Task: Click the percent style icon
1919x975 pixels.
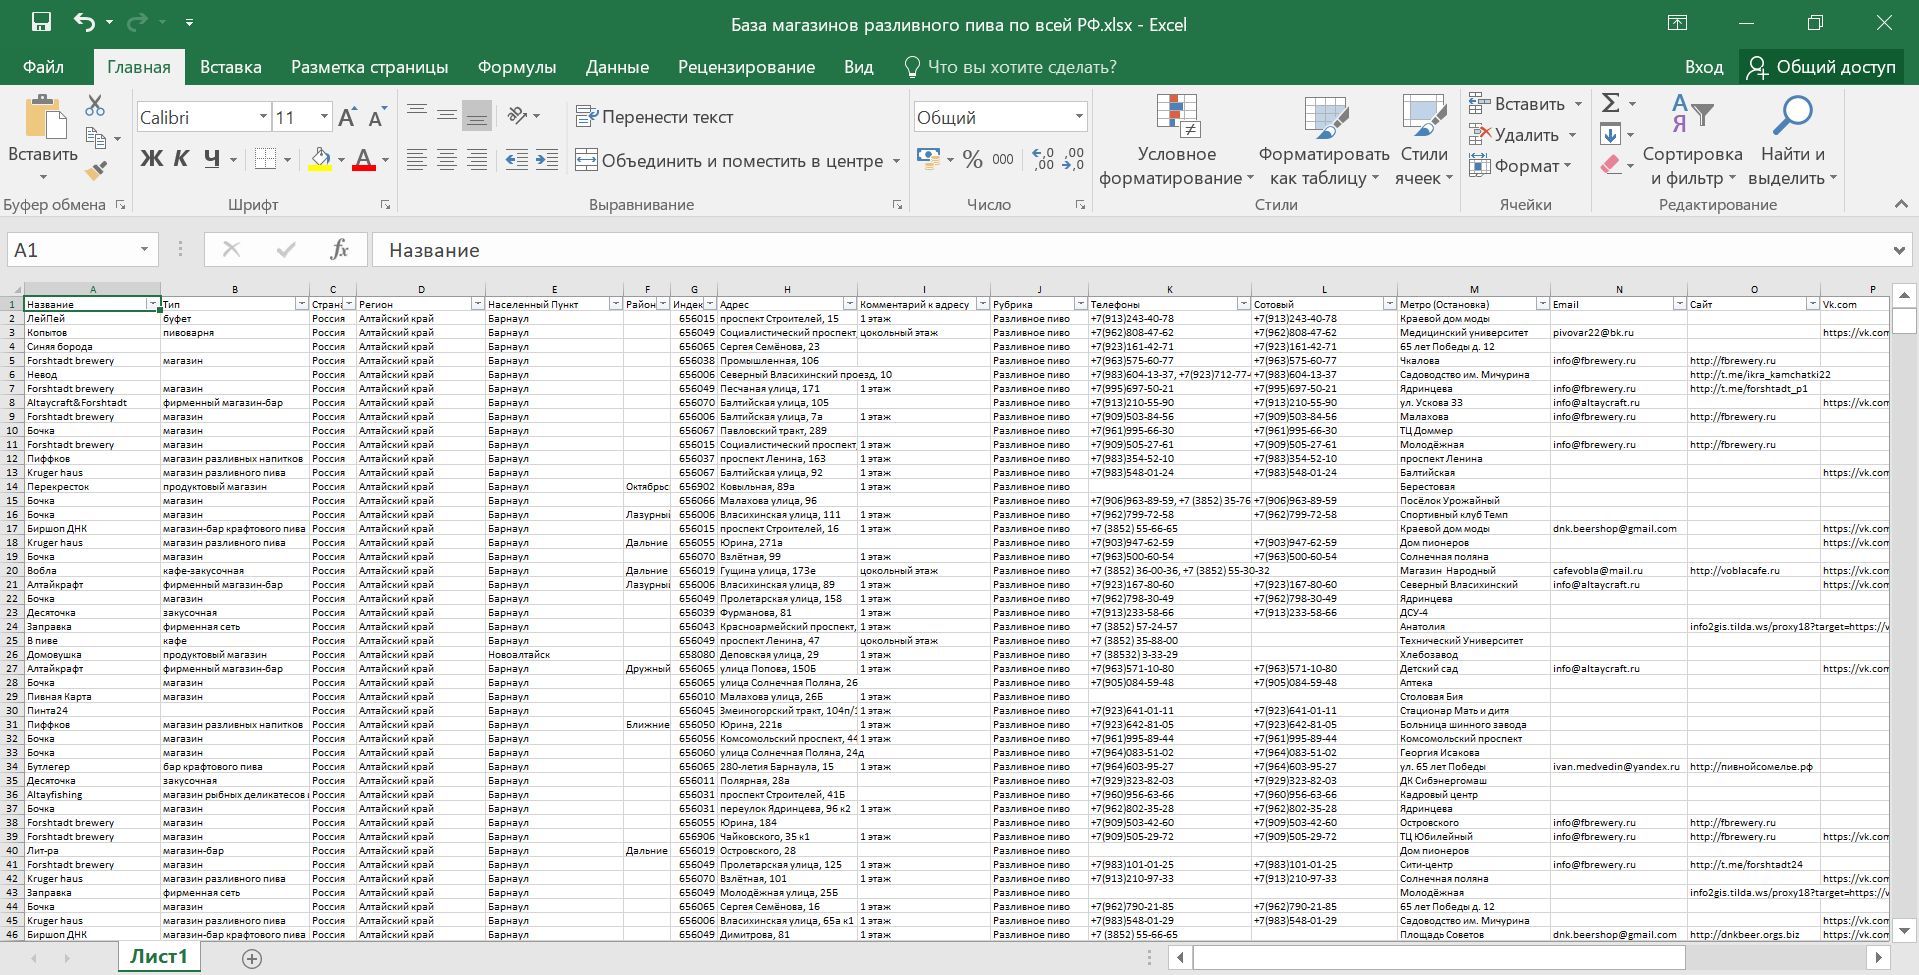Action: click(x=972, y=160)
